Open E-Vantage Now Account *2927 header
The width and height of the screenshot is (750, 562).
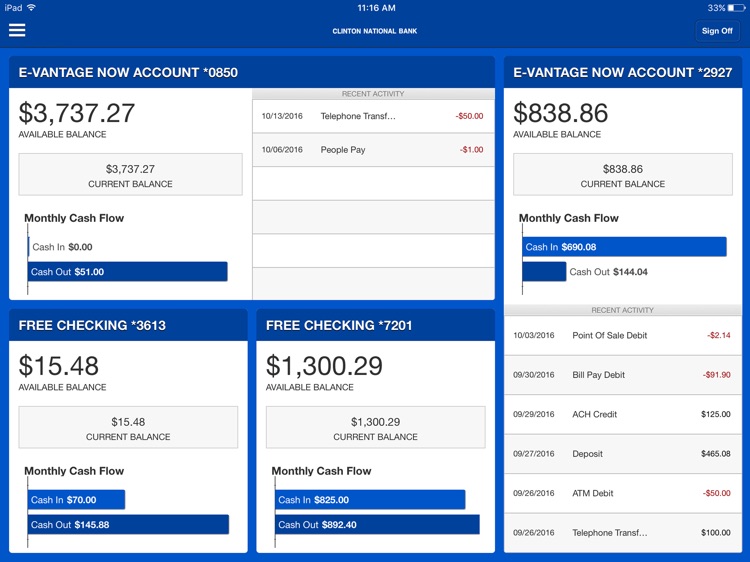tap(623, 72)
